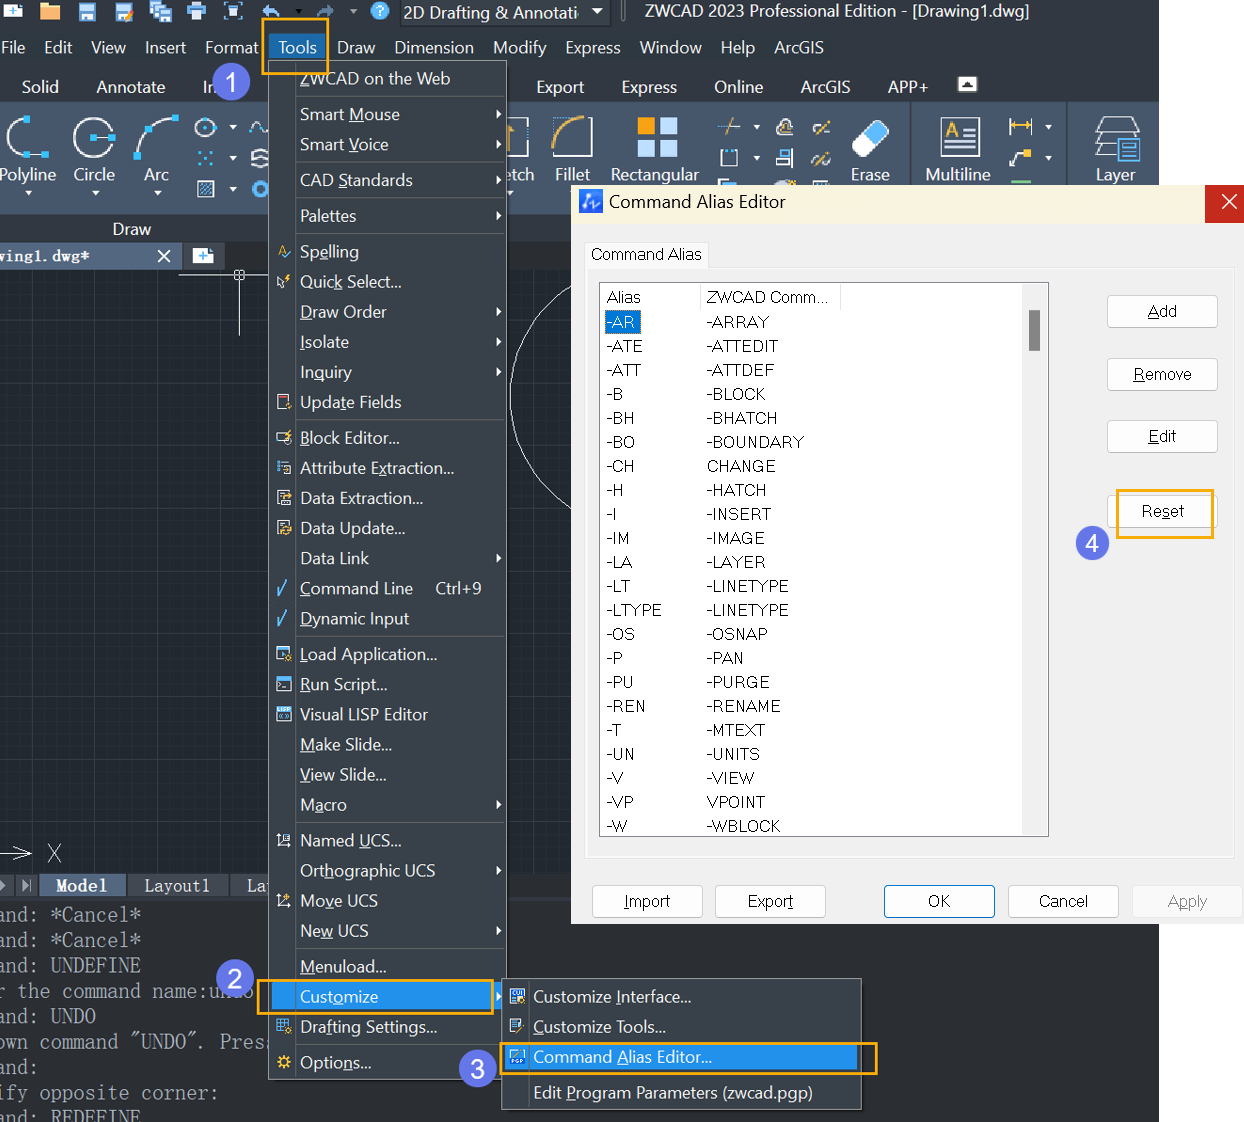Open the Layer properties tool

[1115, 149]
